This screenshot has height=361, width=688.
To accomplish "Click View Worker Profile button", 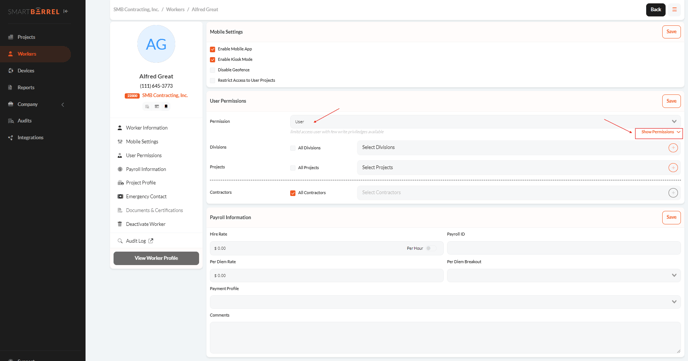I will tap(156, 258).
